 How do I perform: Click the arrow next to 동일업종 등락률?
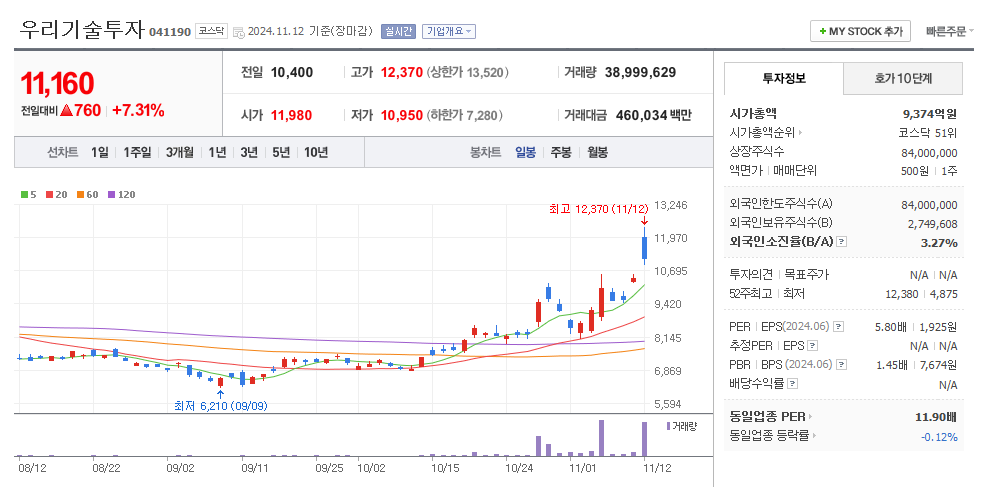coord(814,436)
